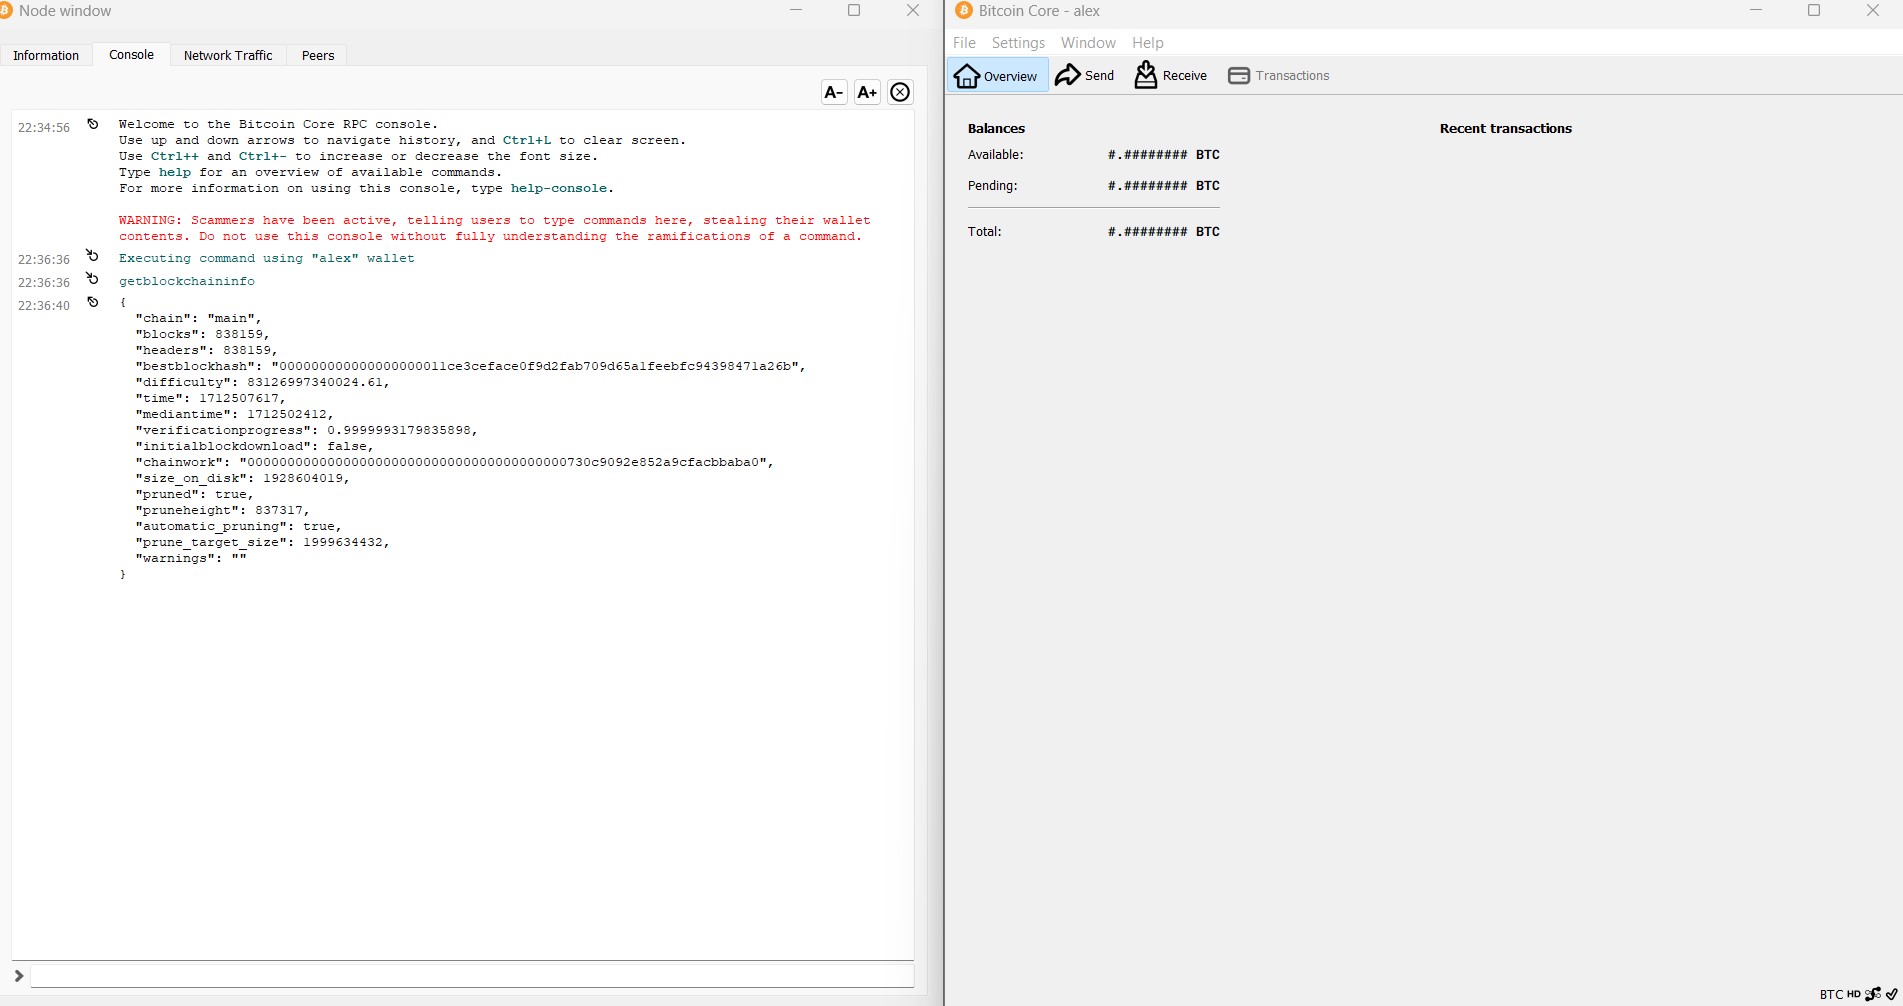1903x1006 pixels.
Task: Click the Recent transactions heading
Action: tap(1506, 128)
